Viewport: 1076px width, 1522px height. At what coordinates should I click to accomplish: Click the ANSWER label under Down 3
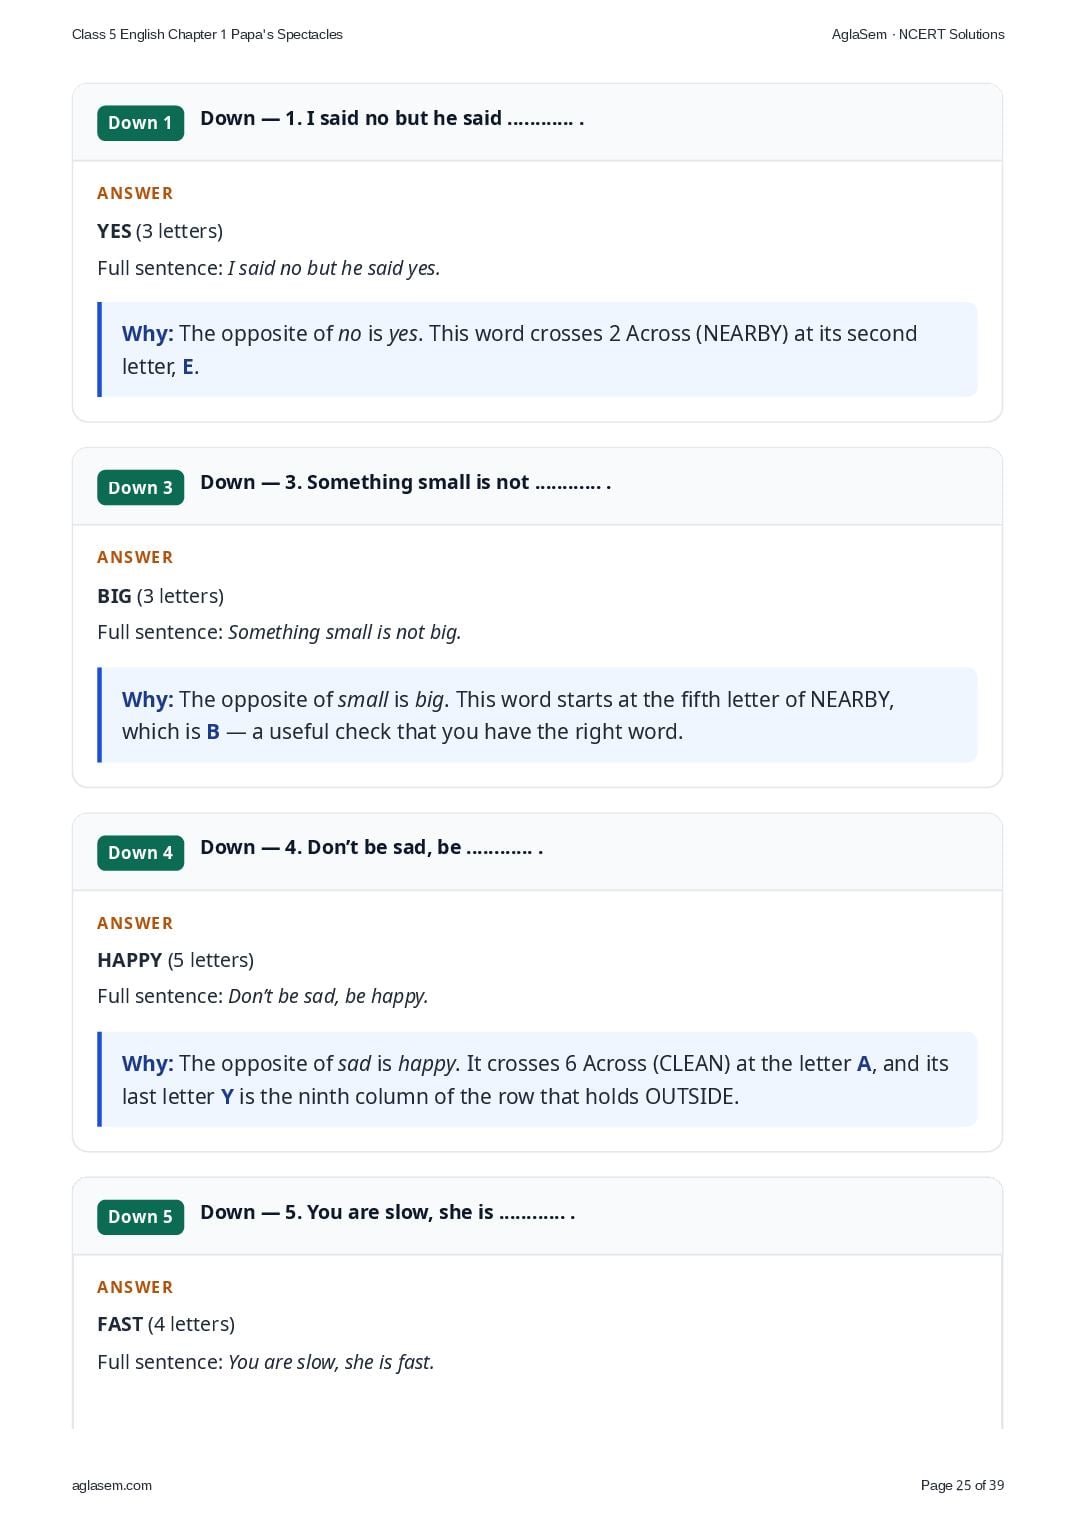135,557
